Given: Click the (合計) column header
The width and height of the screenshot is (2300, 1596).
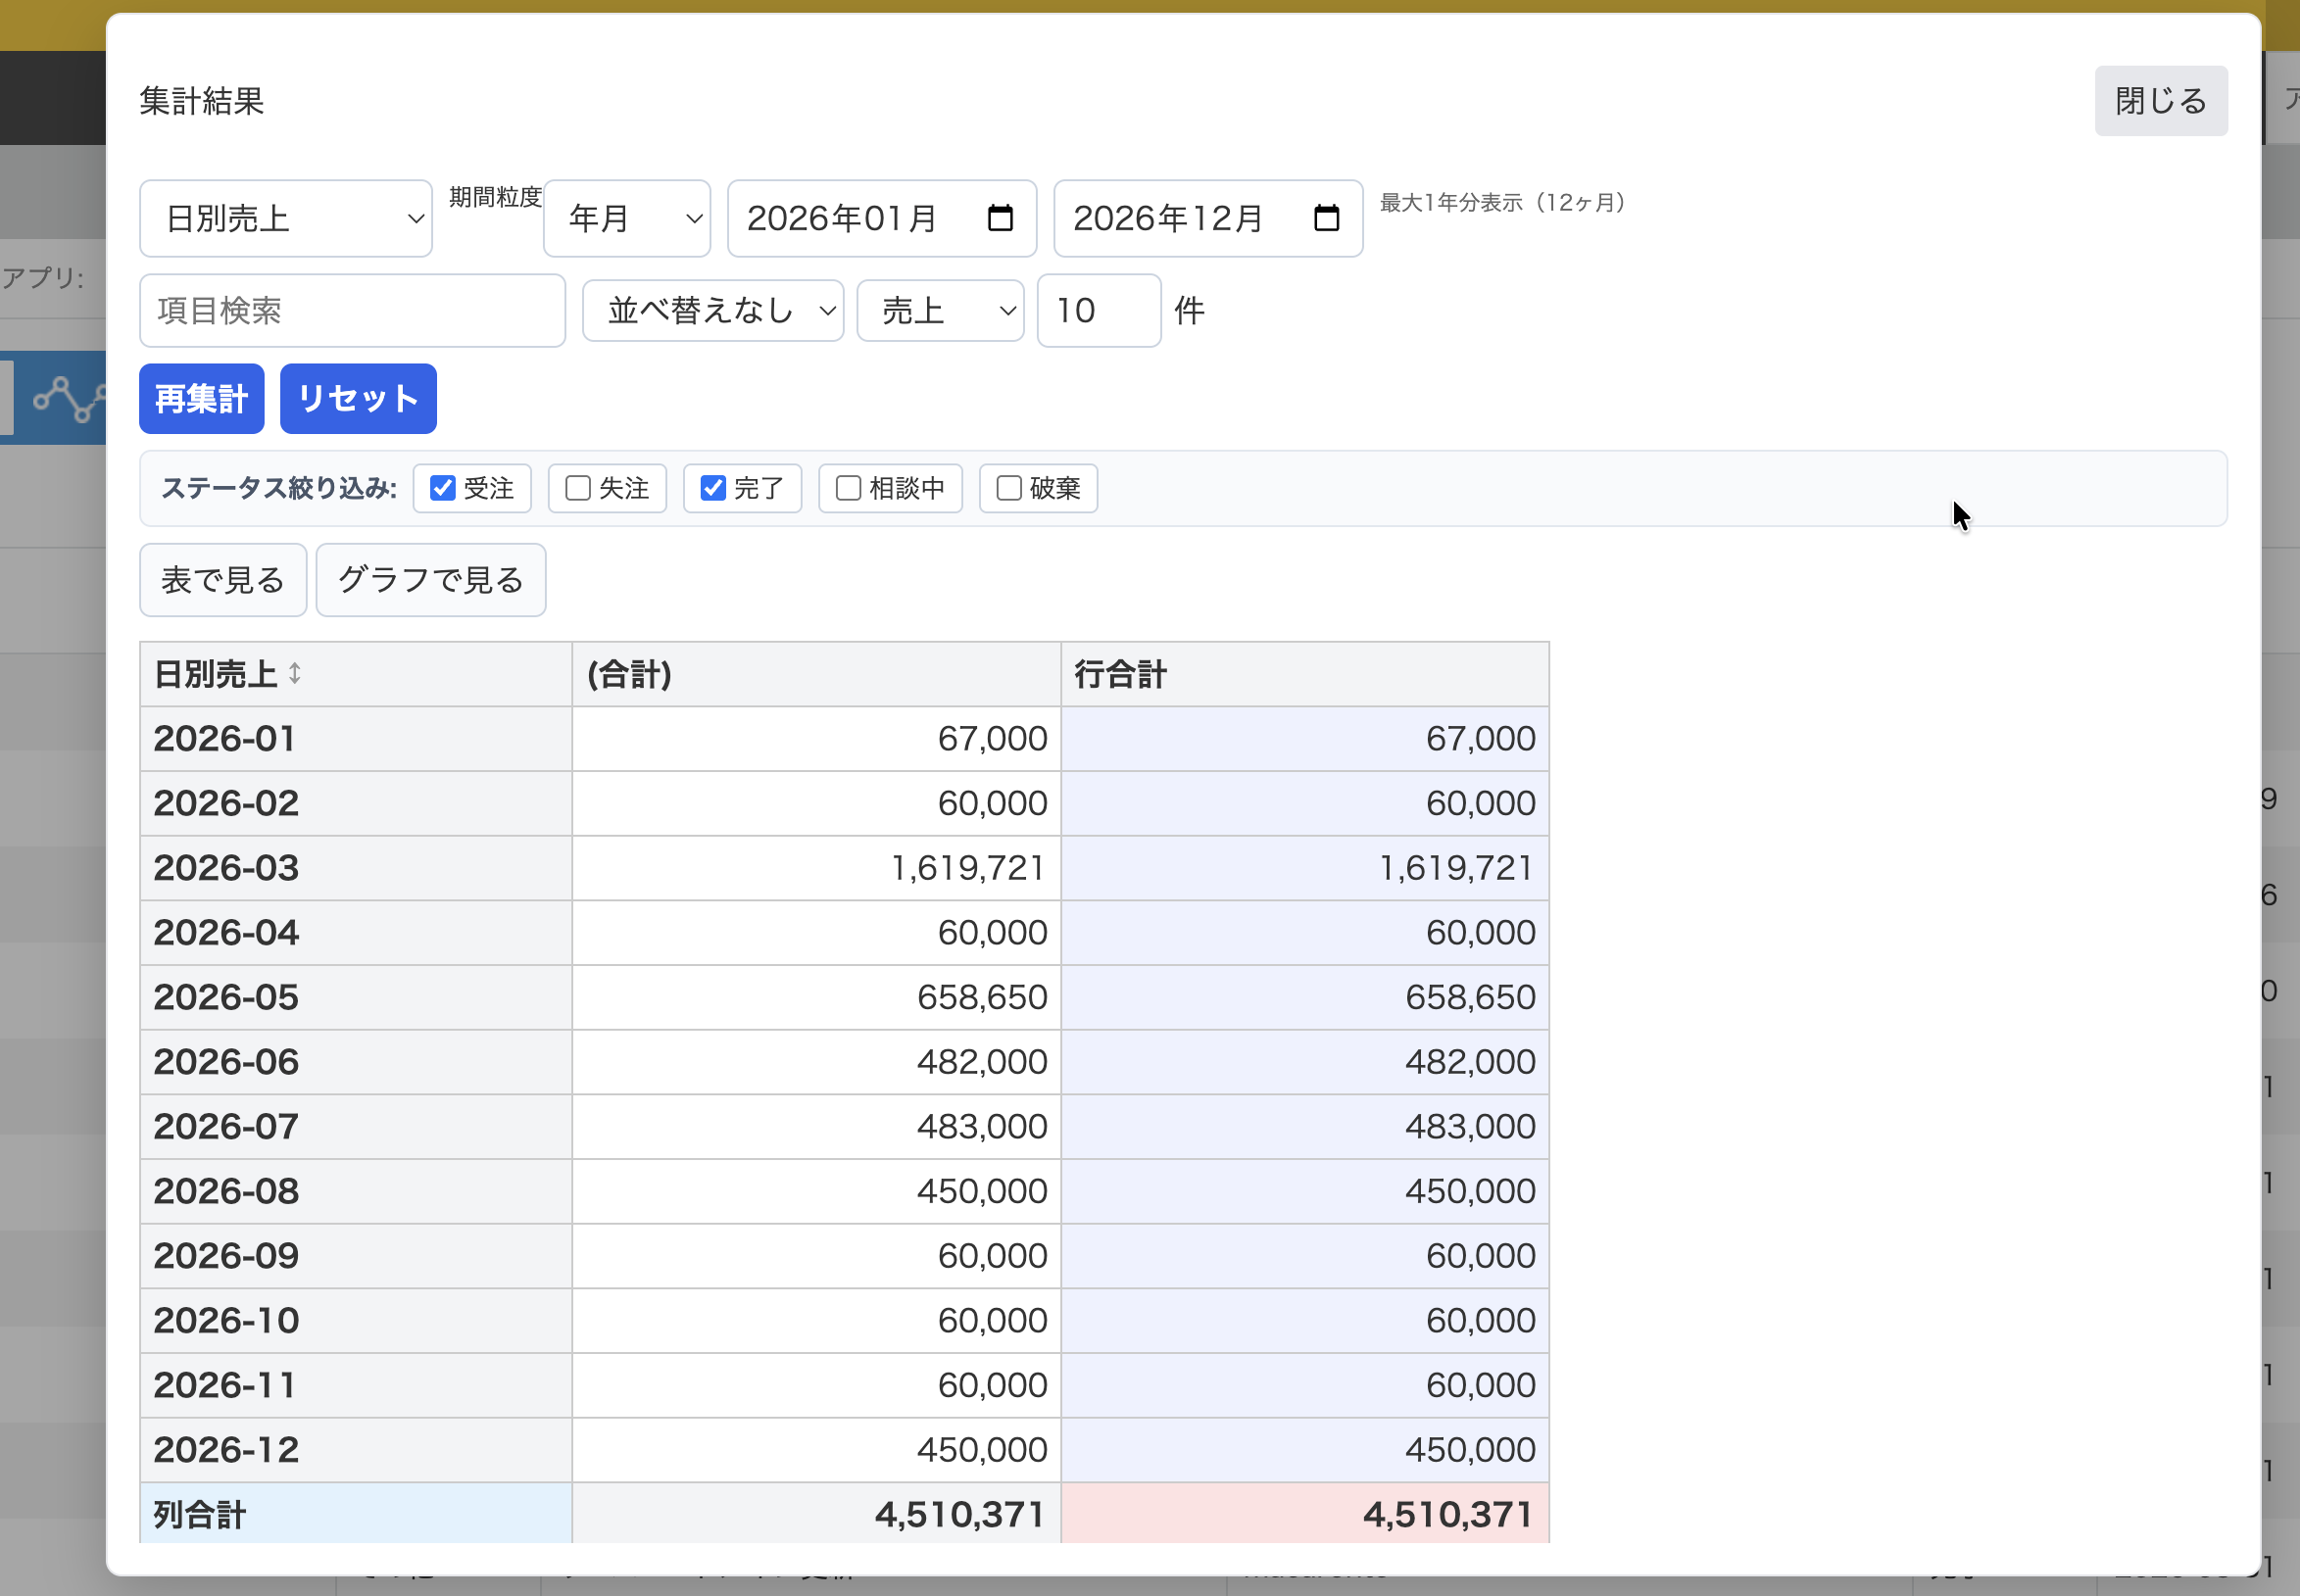Looking at the screenshot, I should pos(816,675).
